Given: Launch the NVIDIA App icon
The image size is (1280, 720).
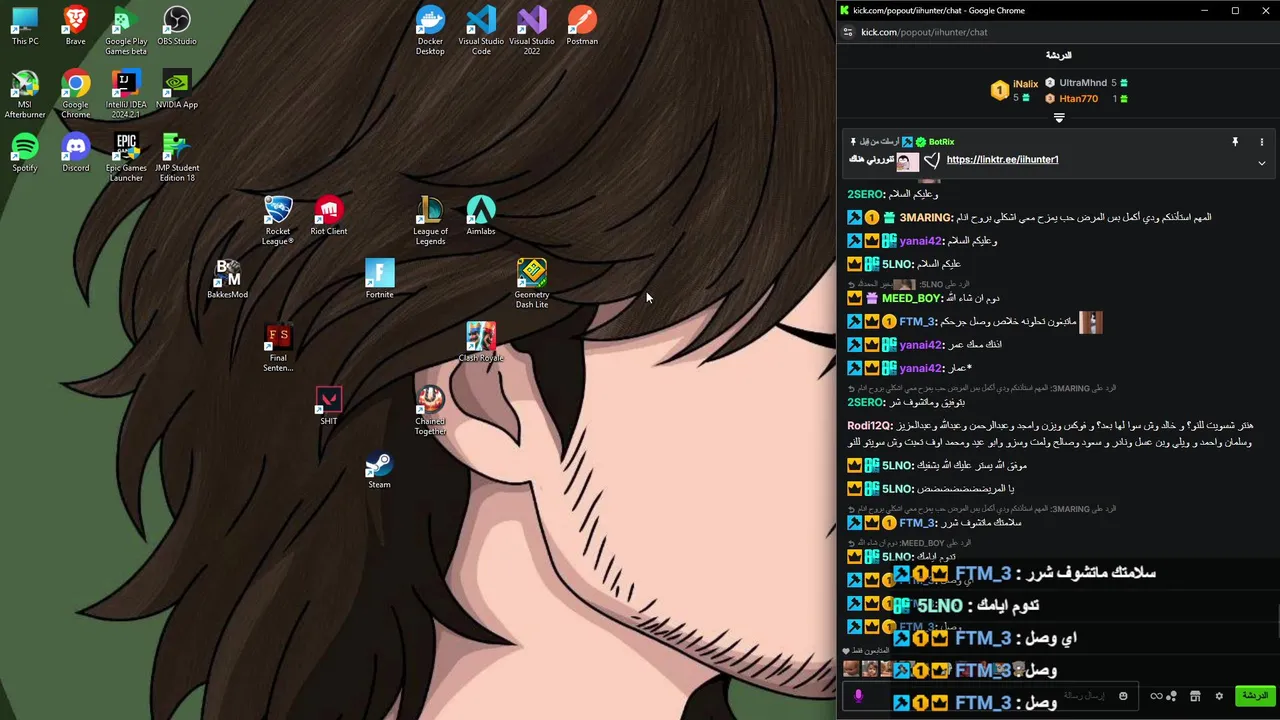Looking at the screenshot, I should [x=177, y=89].
